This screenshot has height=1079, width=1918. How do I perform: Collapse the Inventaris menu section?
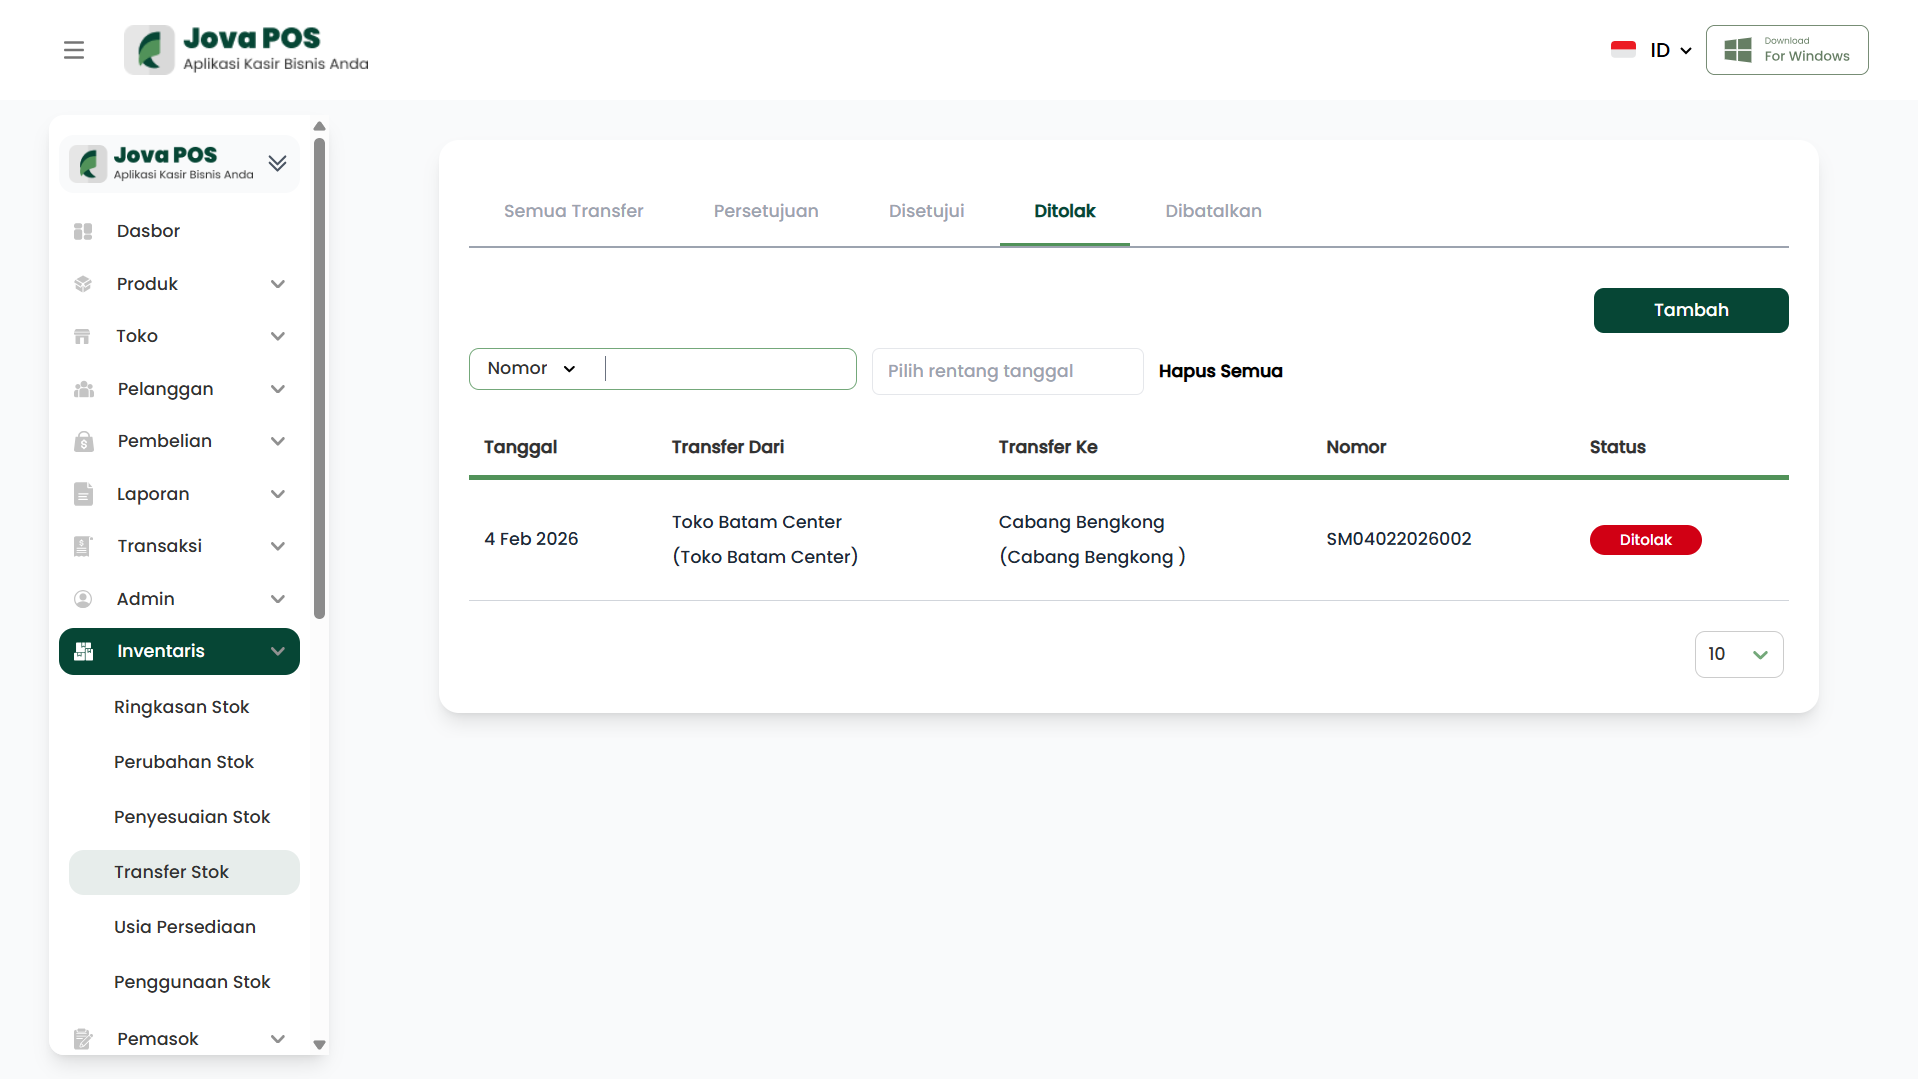(278, 652)
